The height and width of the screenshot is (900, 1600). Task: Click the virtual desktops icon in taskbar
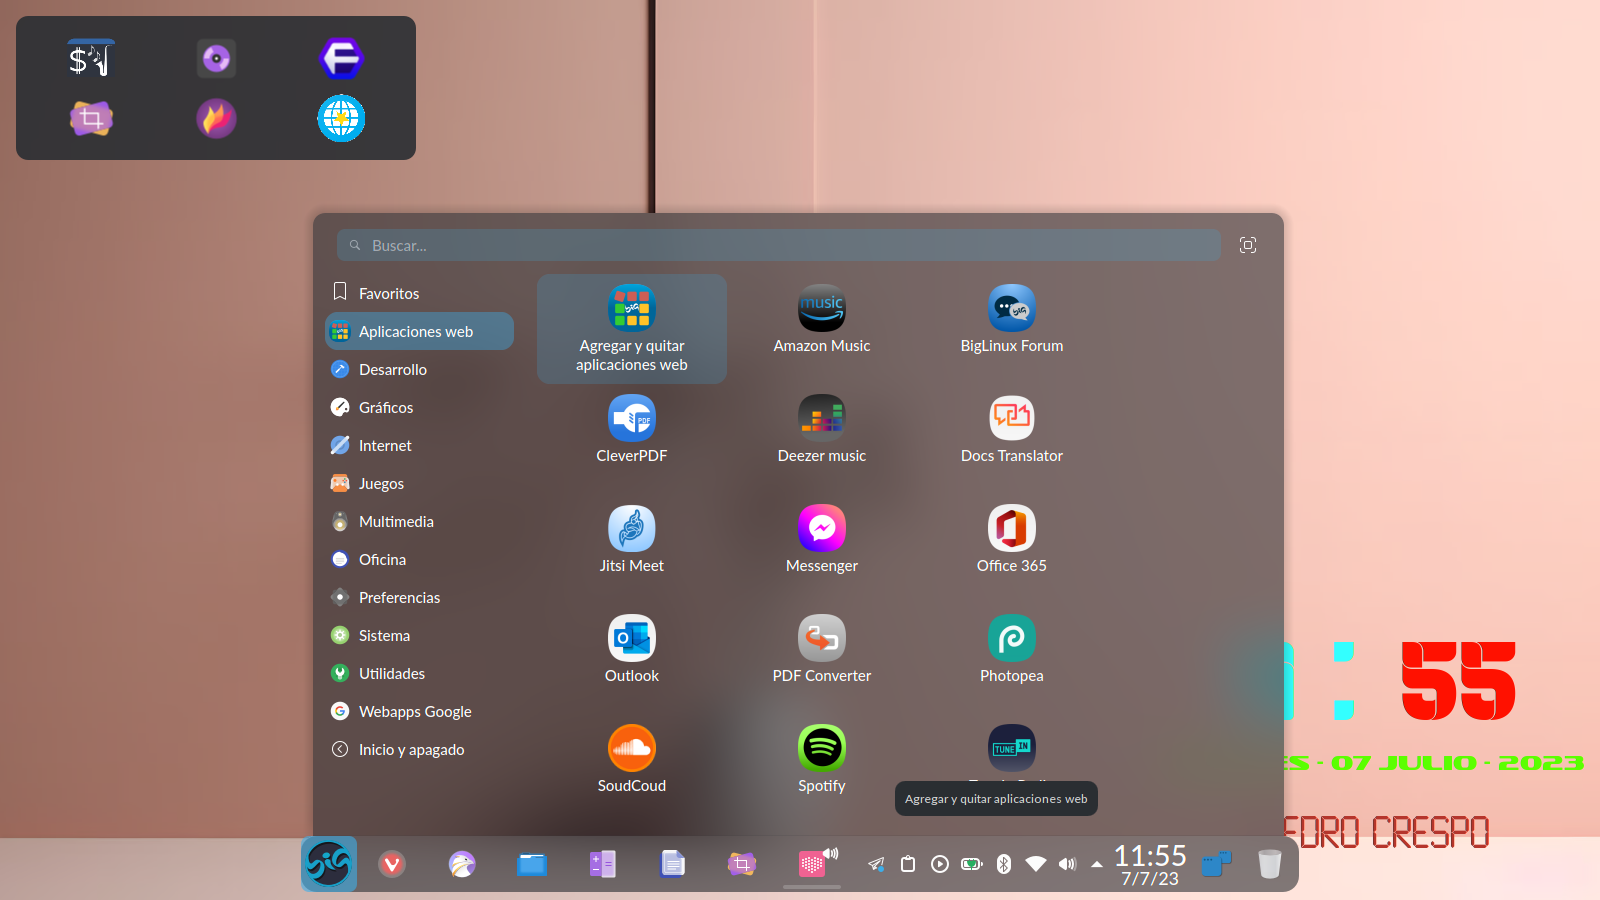pos(1216,864)
